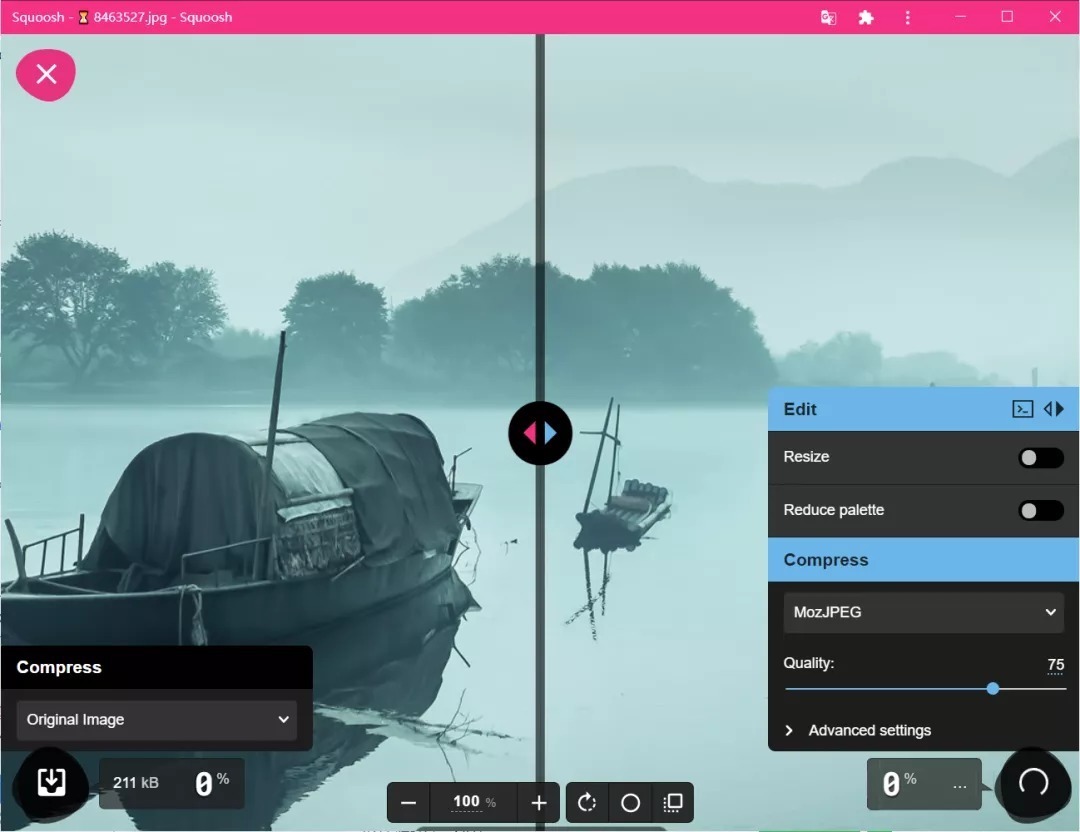Image resolution: width=1080 pixels, height=832 pixels.
Task: Open extensions puzzle icon
Action: [x=866, y=17]
